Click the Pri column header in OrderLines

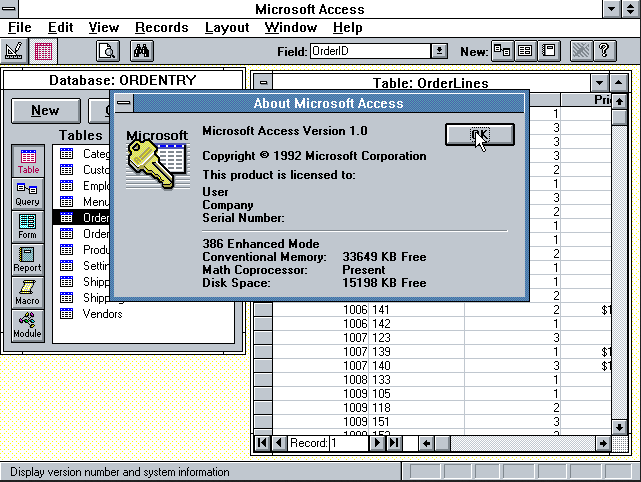pos(586,99)
